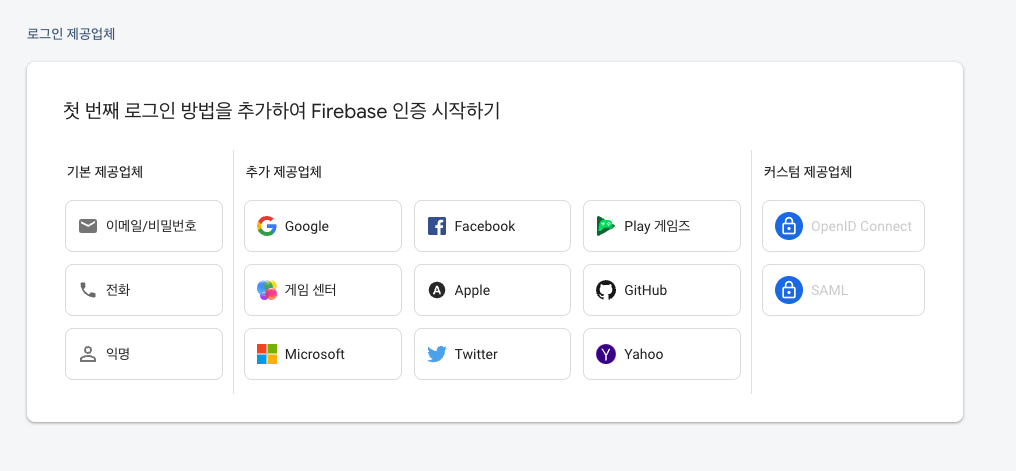Click the Microsoft four-square logo
1016x471 pixels.
tap(266, 354)
